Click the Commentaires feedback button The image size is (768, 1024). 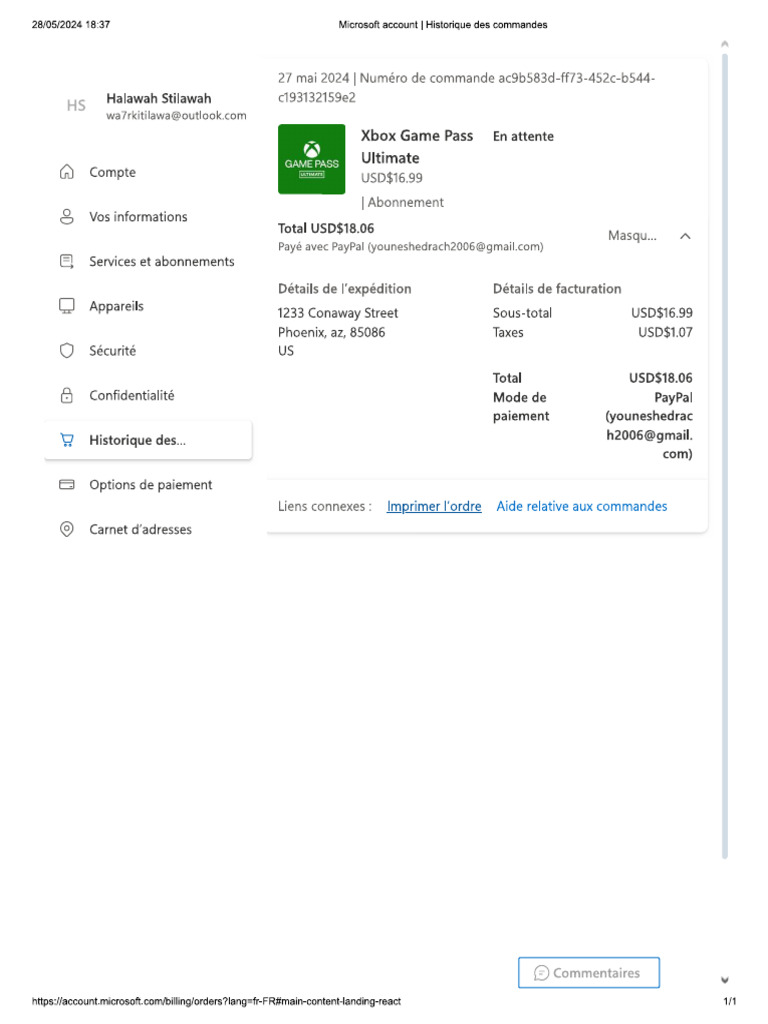588,972
